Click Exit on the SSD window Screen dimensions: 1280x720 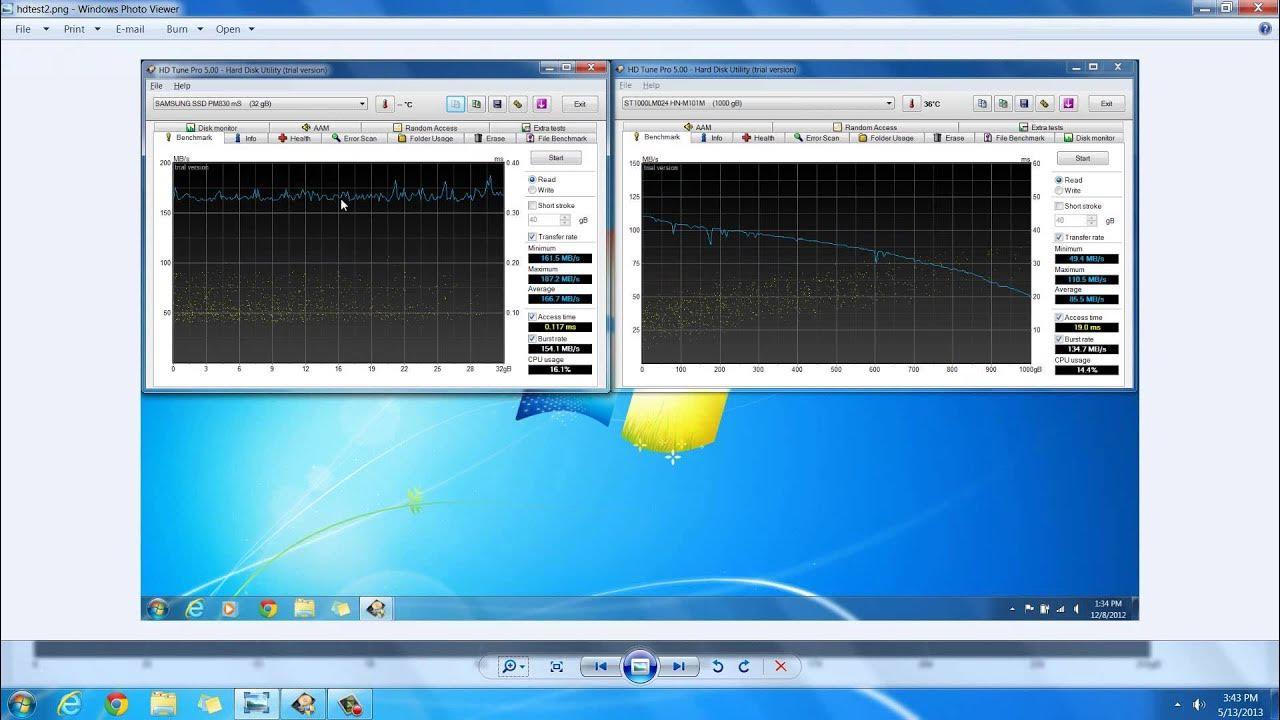point(580,103)
